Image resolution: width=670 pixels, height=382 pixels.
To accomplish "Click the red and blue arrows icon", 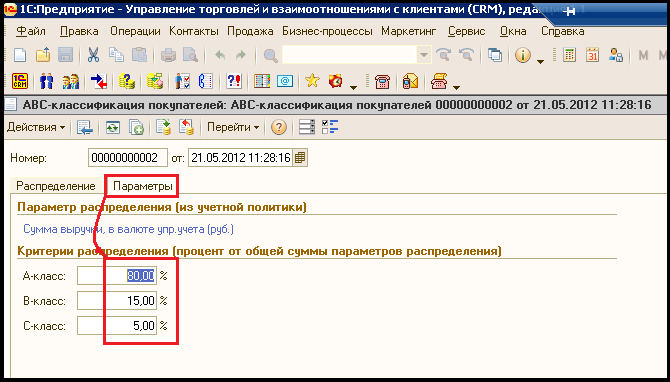I will pyautogui.click(x=99, y=81).
